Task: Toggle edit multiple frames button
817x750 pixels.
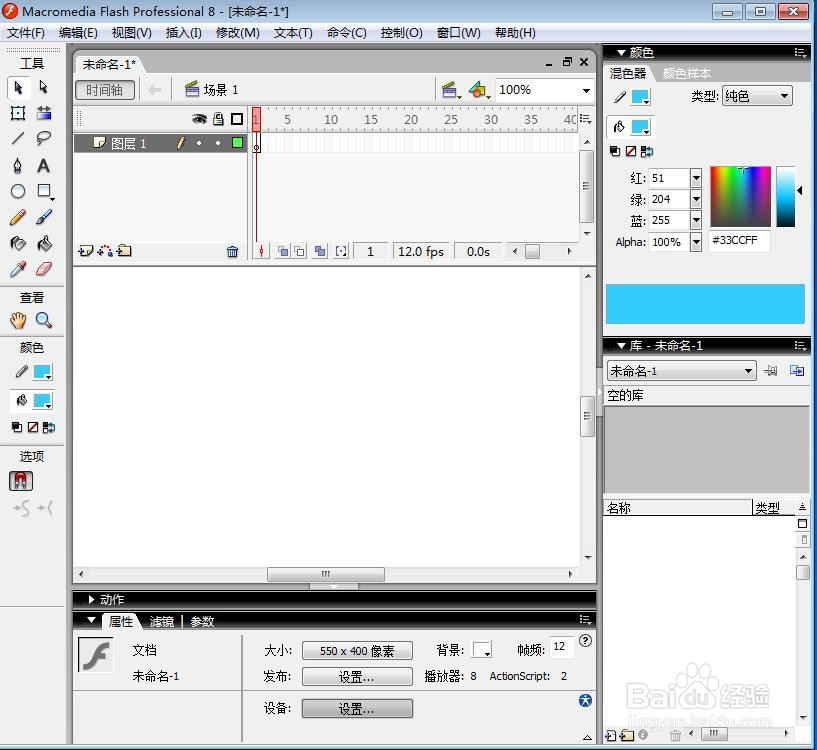Action: point(320,252)
